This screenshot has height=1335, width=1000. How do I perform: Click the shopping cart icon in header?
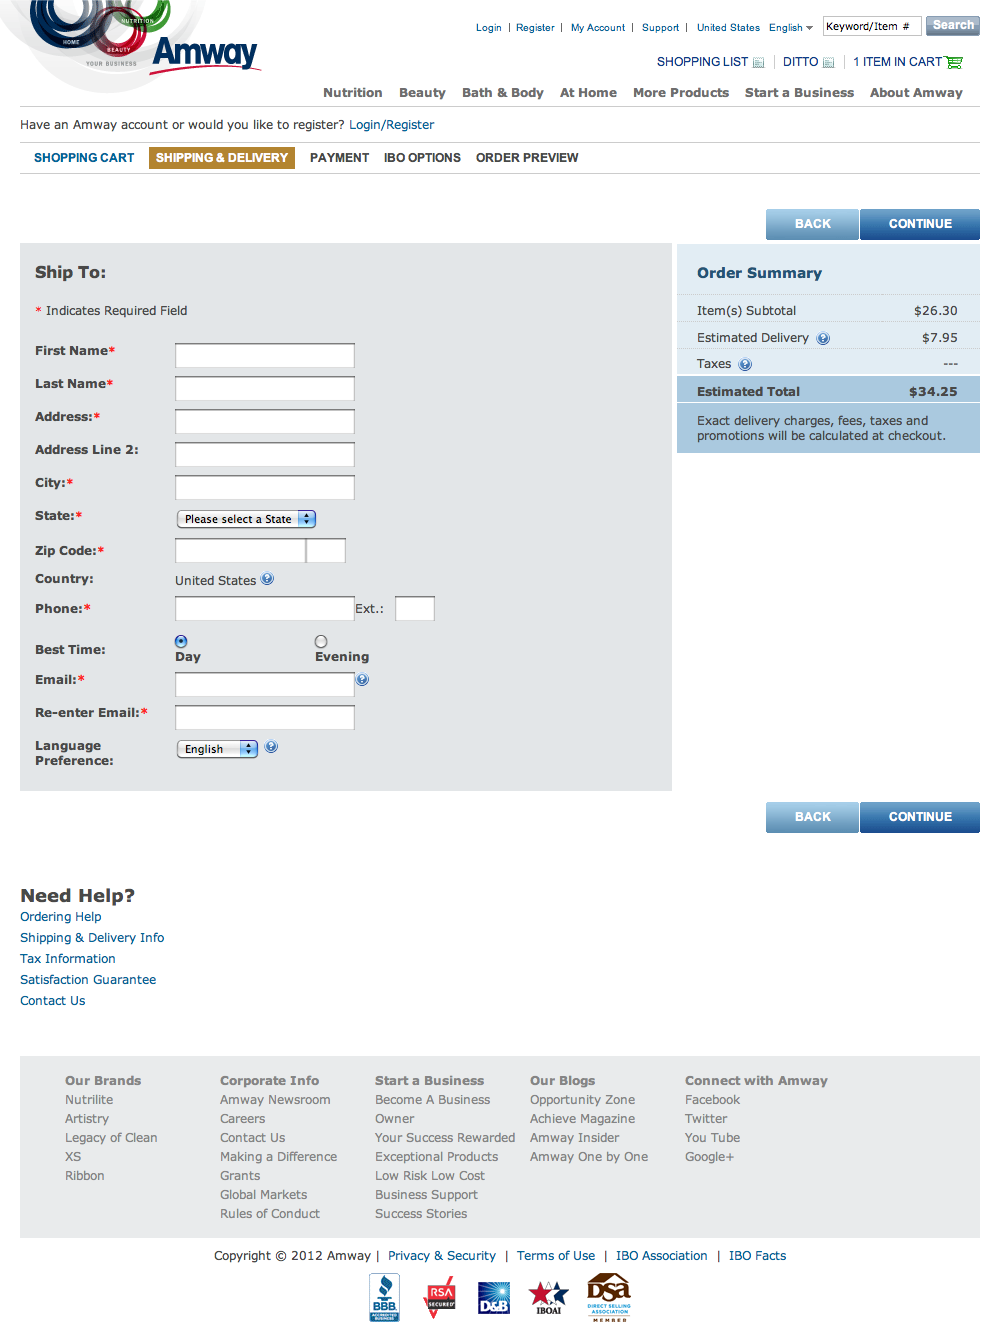955,61
